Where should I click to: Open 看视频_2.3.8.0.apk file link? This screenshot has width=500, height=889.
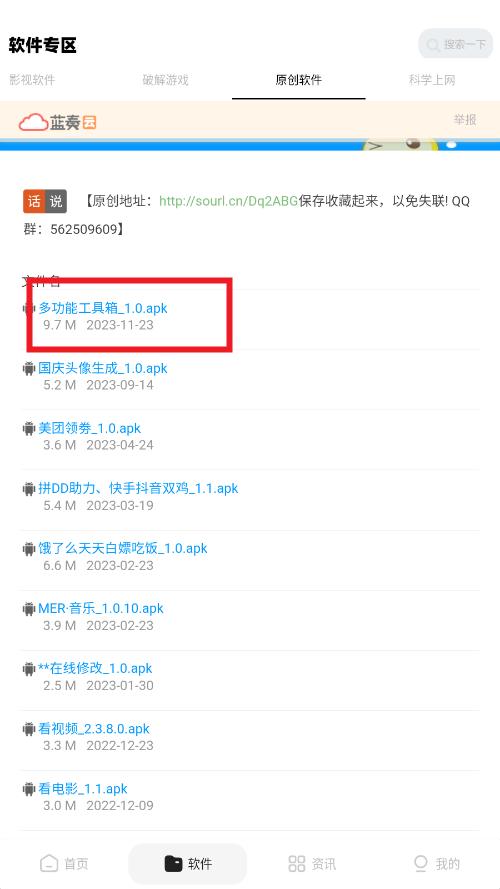click(x=94, y=729)
